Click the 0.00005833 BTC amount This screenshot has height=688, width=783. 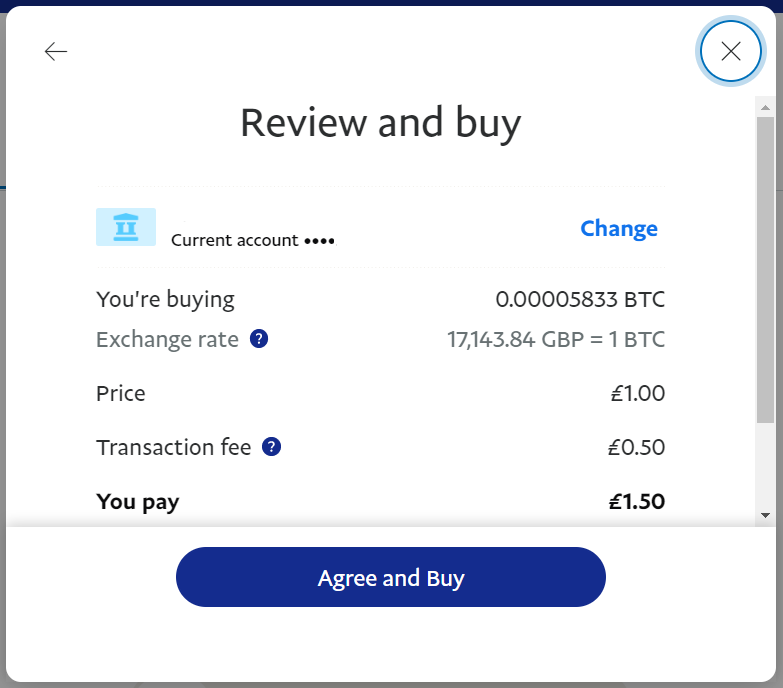point(580,299)
